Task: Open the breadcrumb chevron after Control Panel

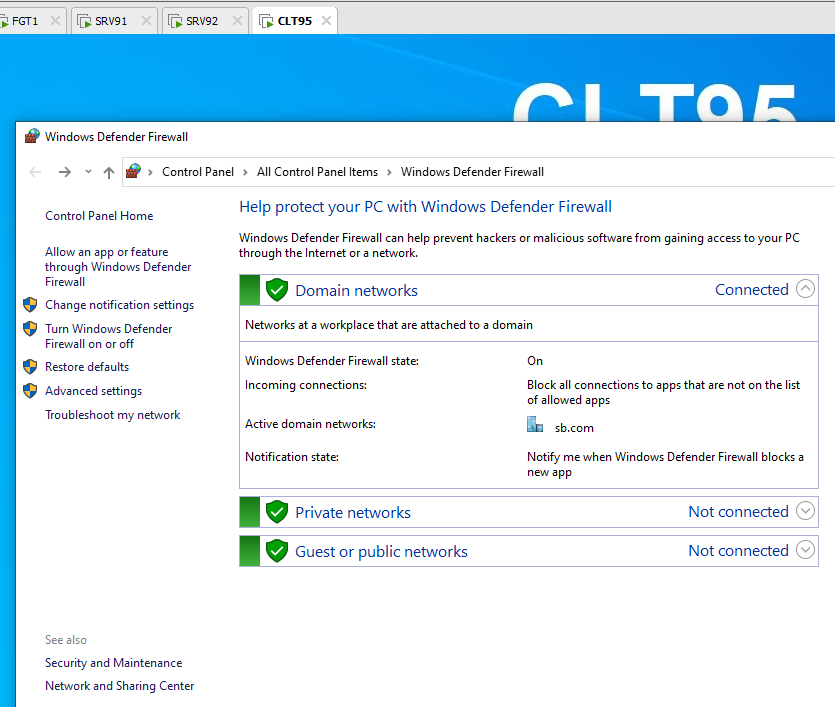Action: 245,172
